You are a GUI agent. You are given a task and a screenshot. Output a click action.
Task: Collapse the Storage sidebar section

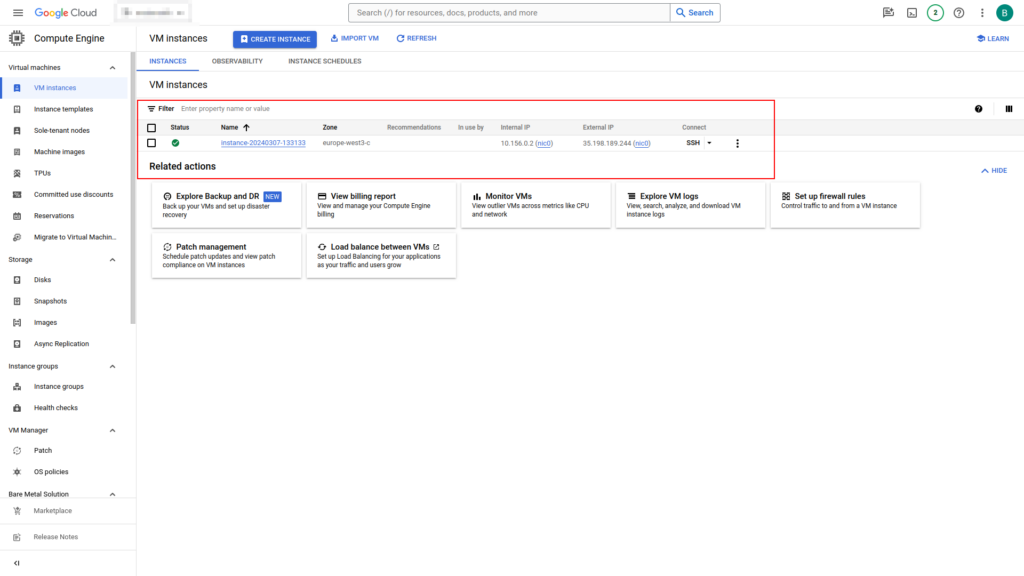tap(112, 260)
